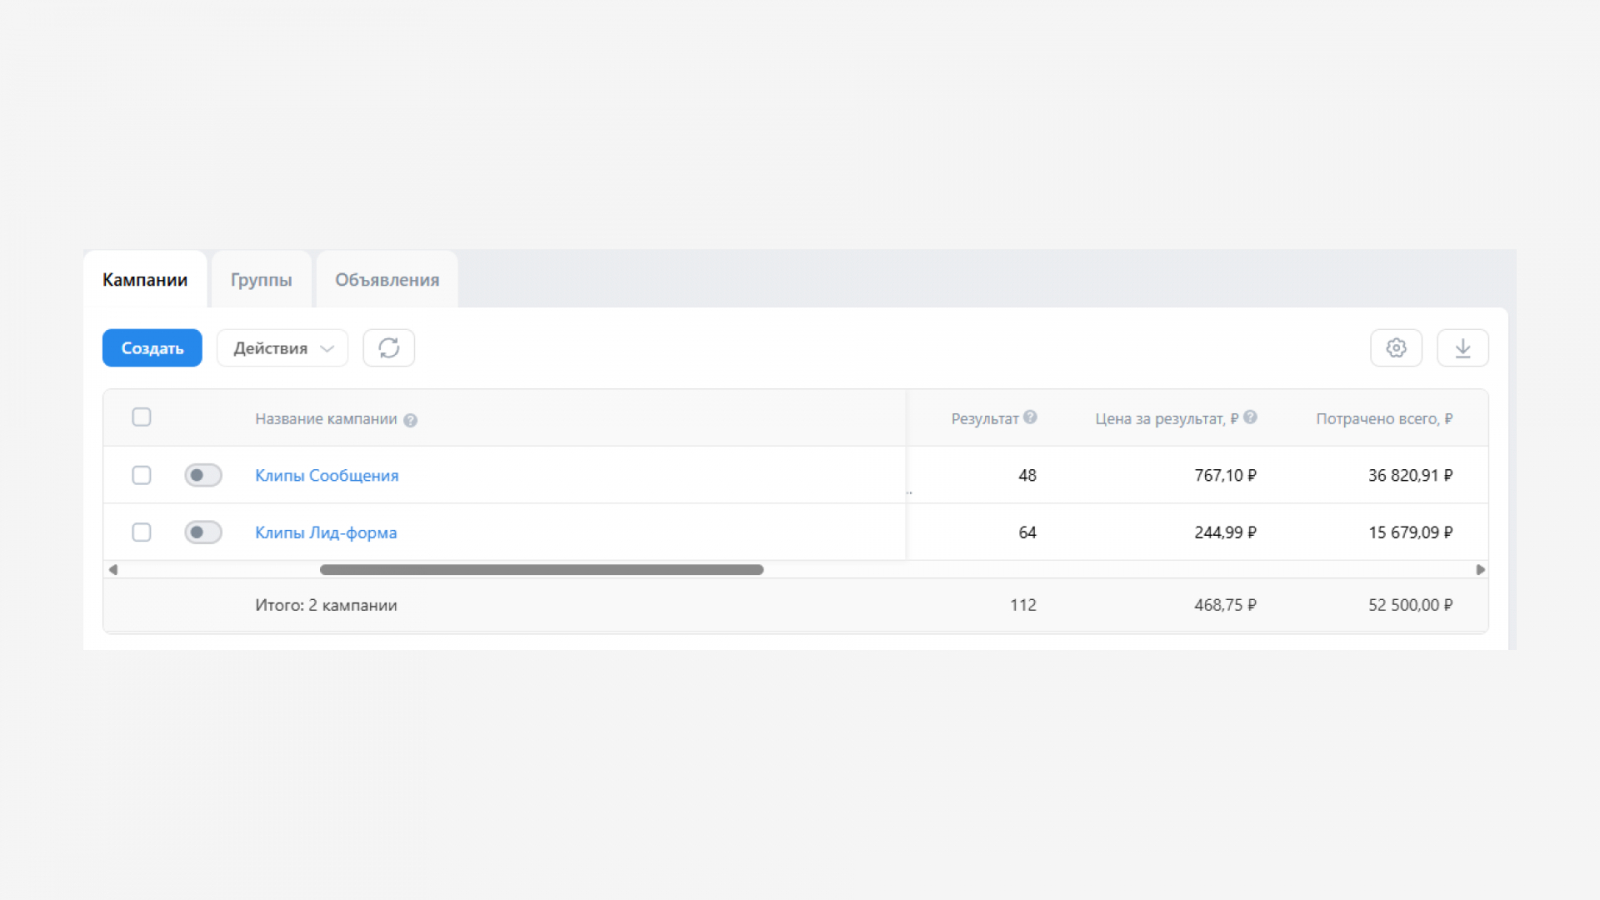Screen dimensions: 1600x900
Task: Click left arrow of horizontal scrollbar
Action: (113, 570)
